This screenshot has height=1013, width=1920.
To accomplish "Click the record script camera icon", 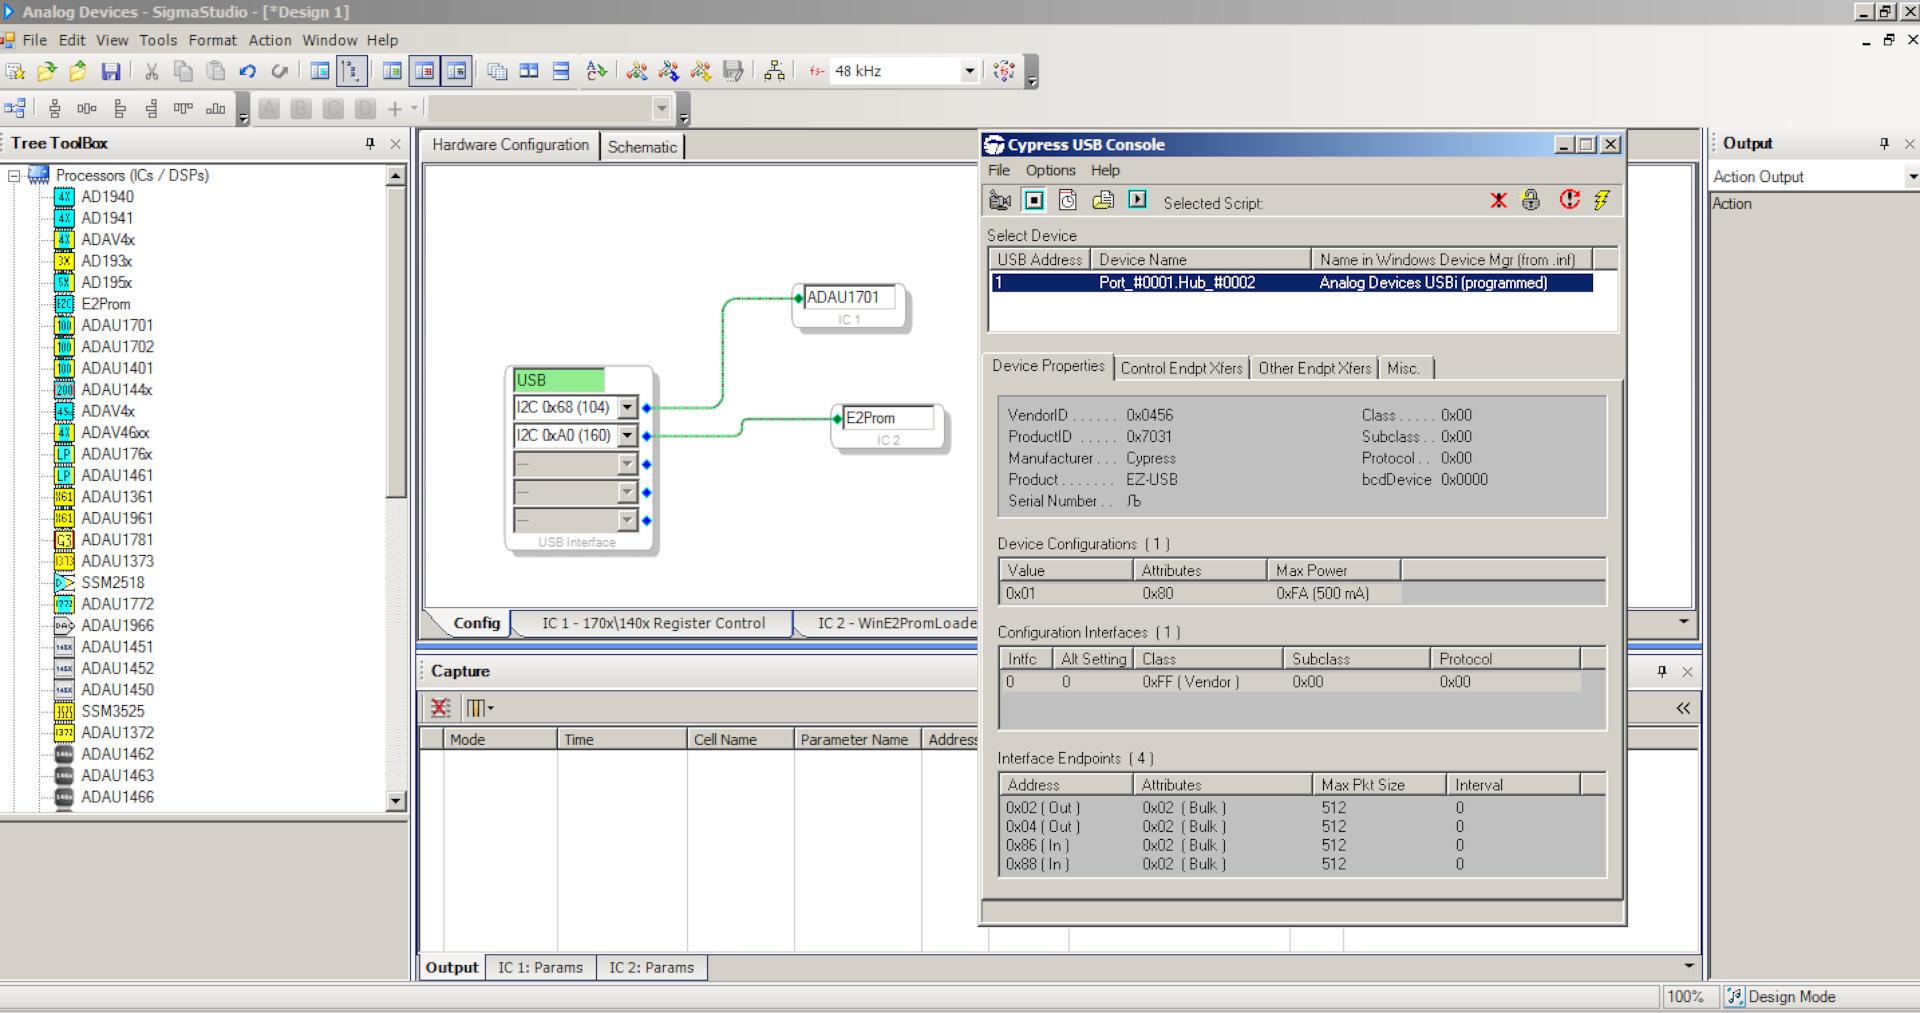I will 999,200.
